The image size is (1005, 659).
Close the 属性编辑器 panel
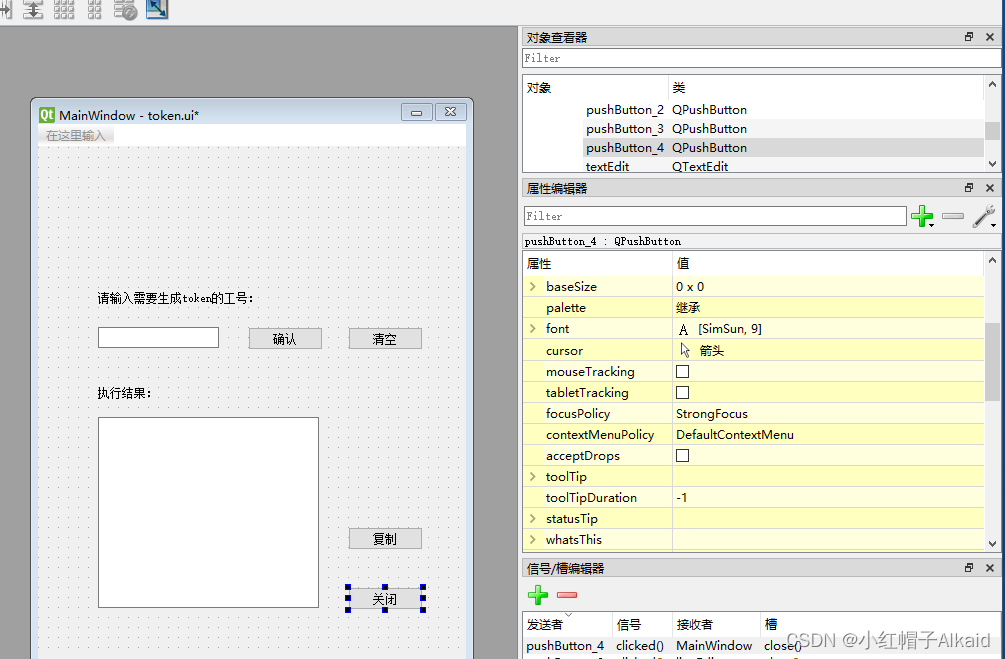click(x=990, y=188)
